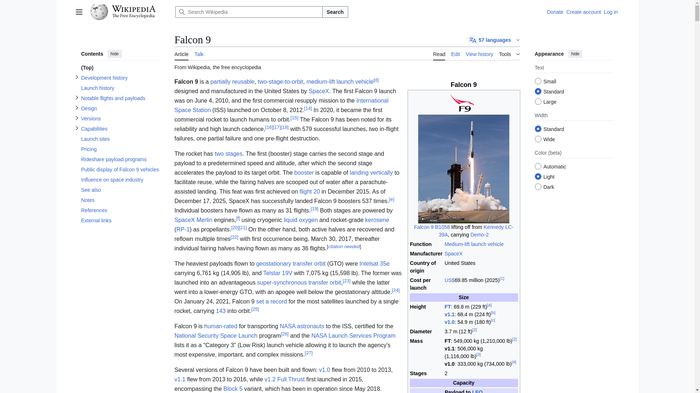Expand Capabilities section in contents

(77, 129)
